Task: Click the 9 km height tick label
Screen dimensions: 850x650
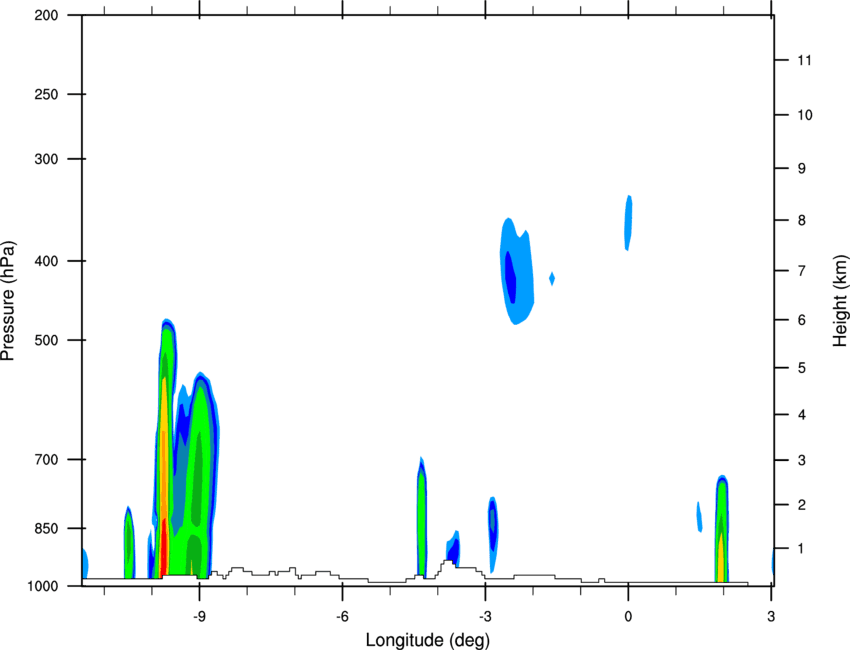Action: (801, 169)
